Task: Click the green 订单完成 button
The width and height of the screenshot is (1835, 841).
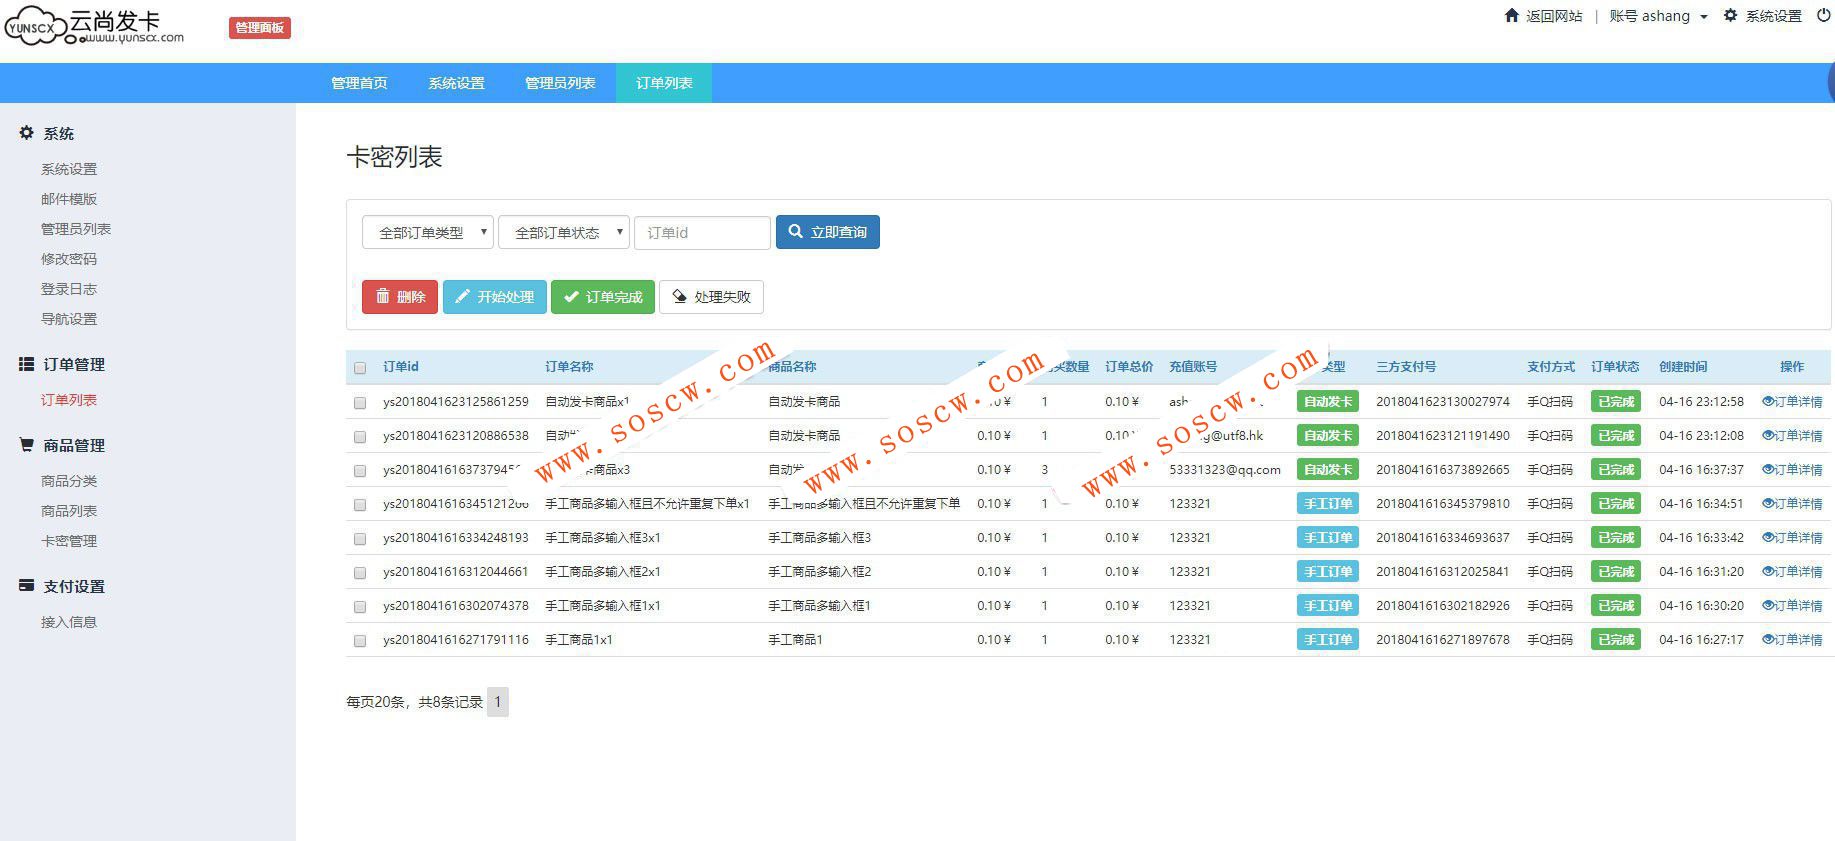Action: 603,297
